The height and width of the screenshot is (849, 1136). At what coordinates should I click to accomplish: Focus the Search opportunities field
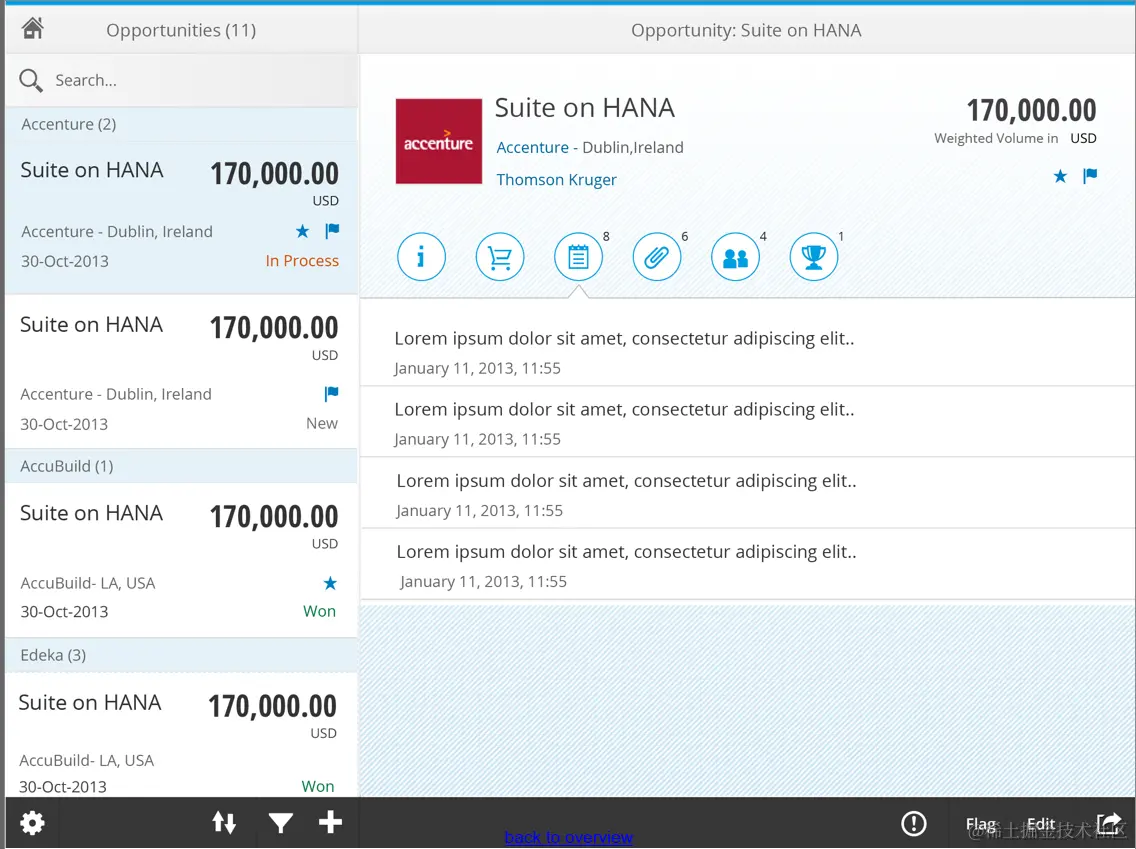(x=181, y=80)
